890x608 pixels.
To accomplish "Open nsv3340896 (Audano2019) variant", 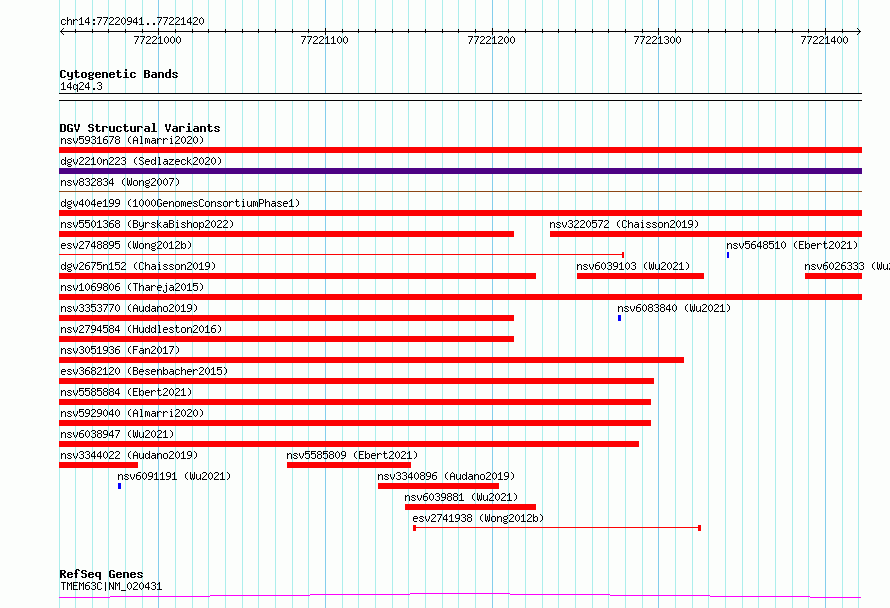I will coord(446,476).
